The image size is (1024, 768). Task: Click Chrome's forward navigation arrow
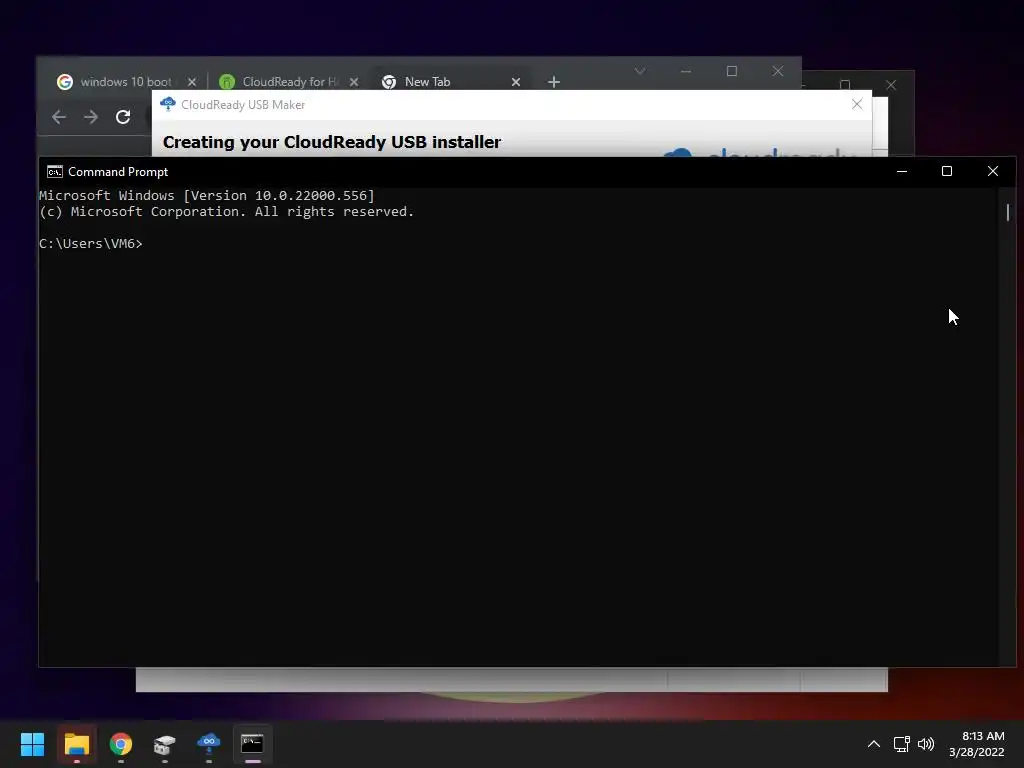91,117
